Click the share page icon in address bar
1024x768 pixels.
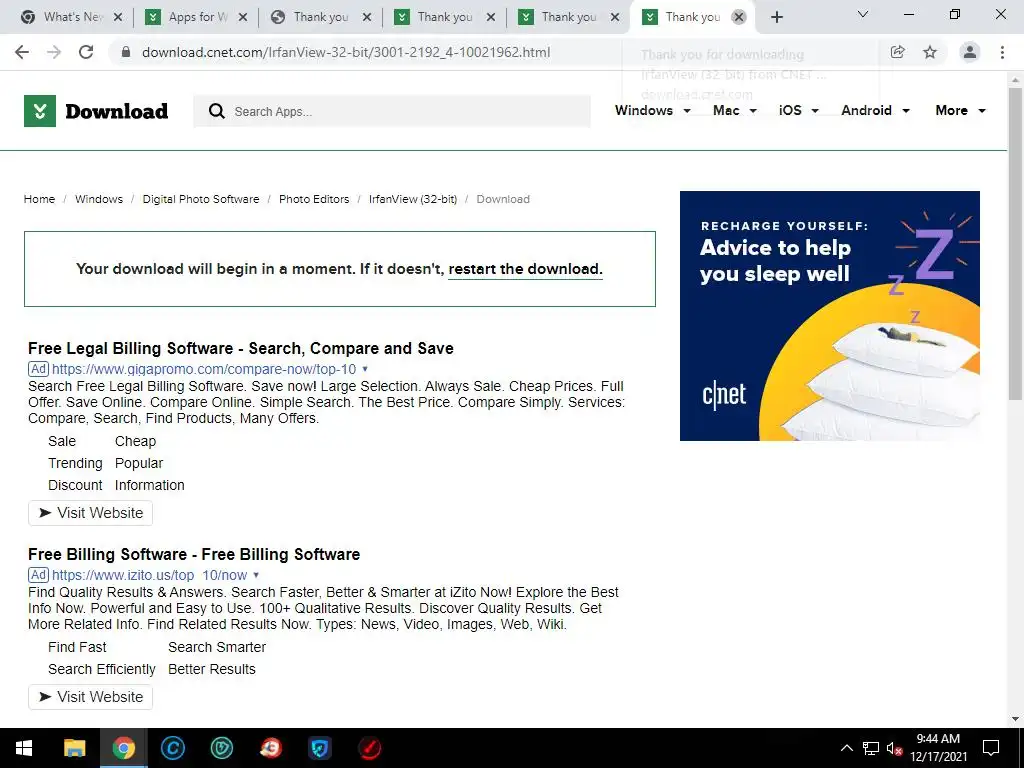(x=897, y=52)
